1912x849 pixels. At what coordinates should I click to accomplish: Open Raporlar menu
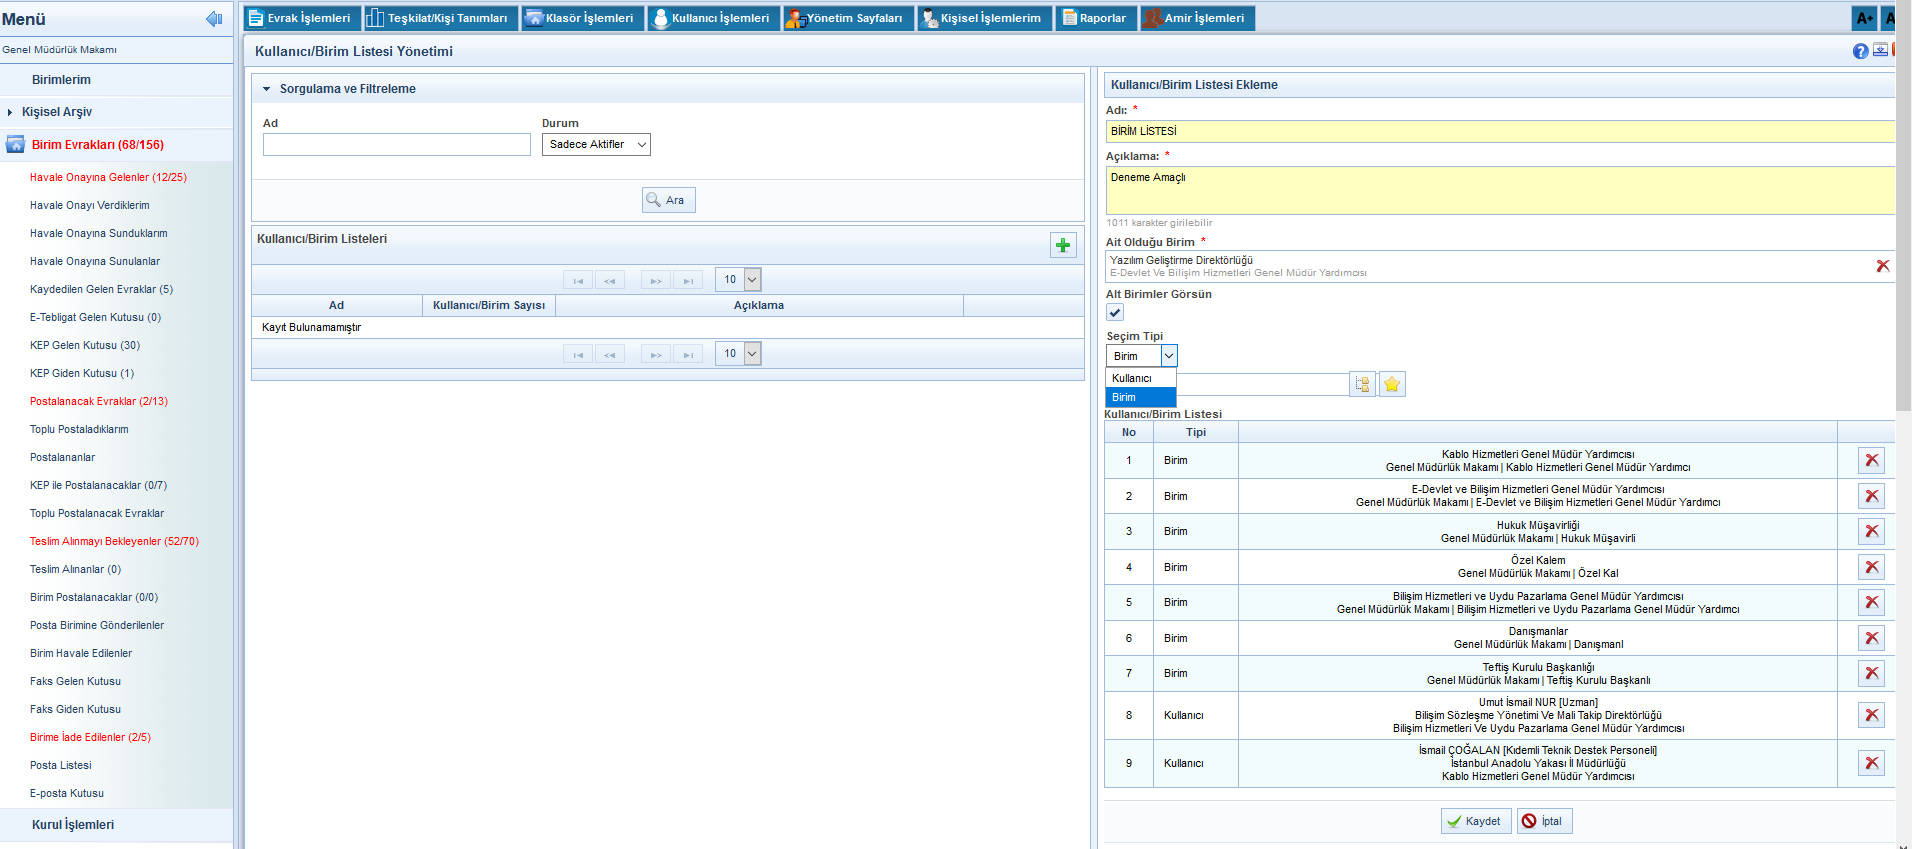tap(1095, 18)
